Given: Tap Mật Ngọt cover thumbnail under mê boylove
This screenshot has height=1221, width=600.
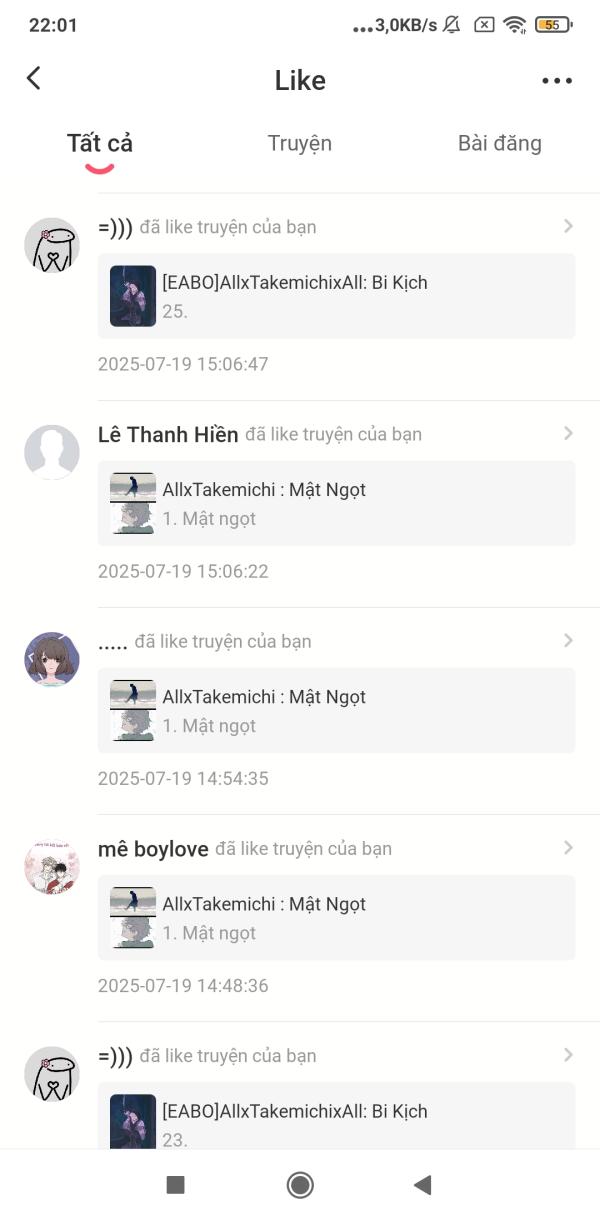Looking at the screenshot, I should [x=133, y=917].
